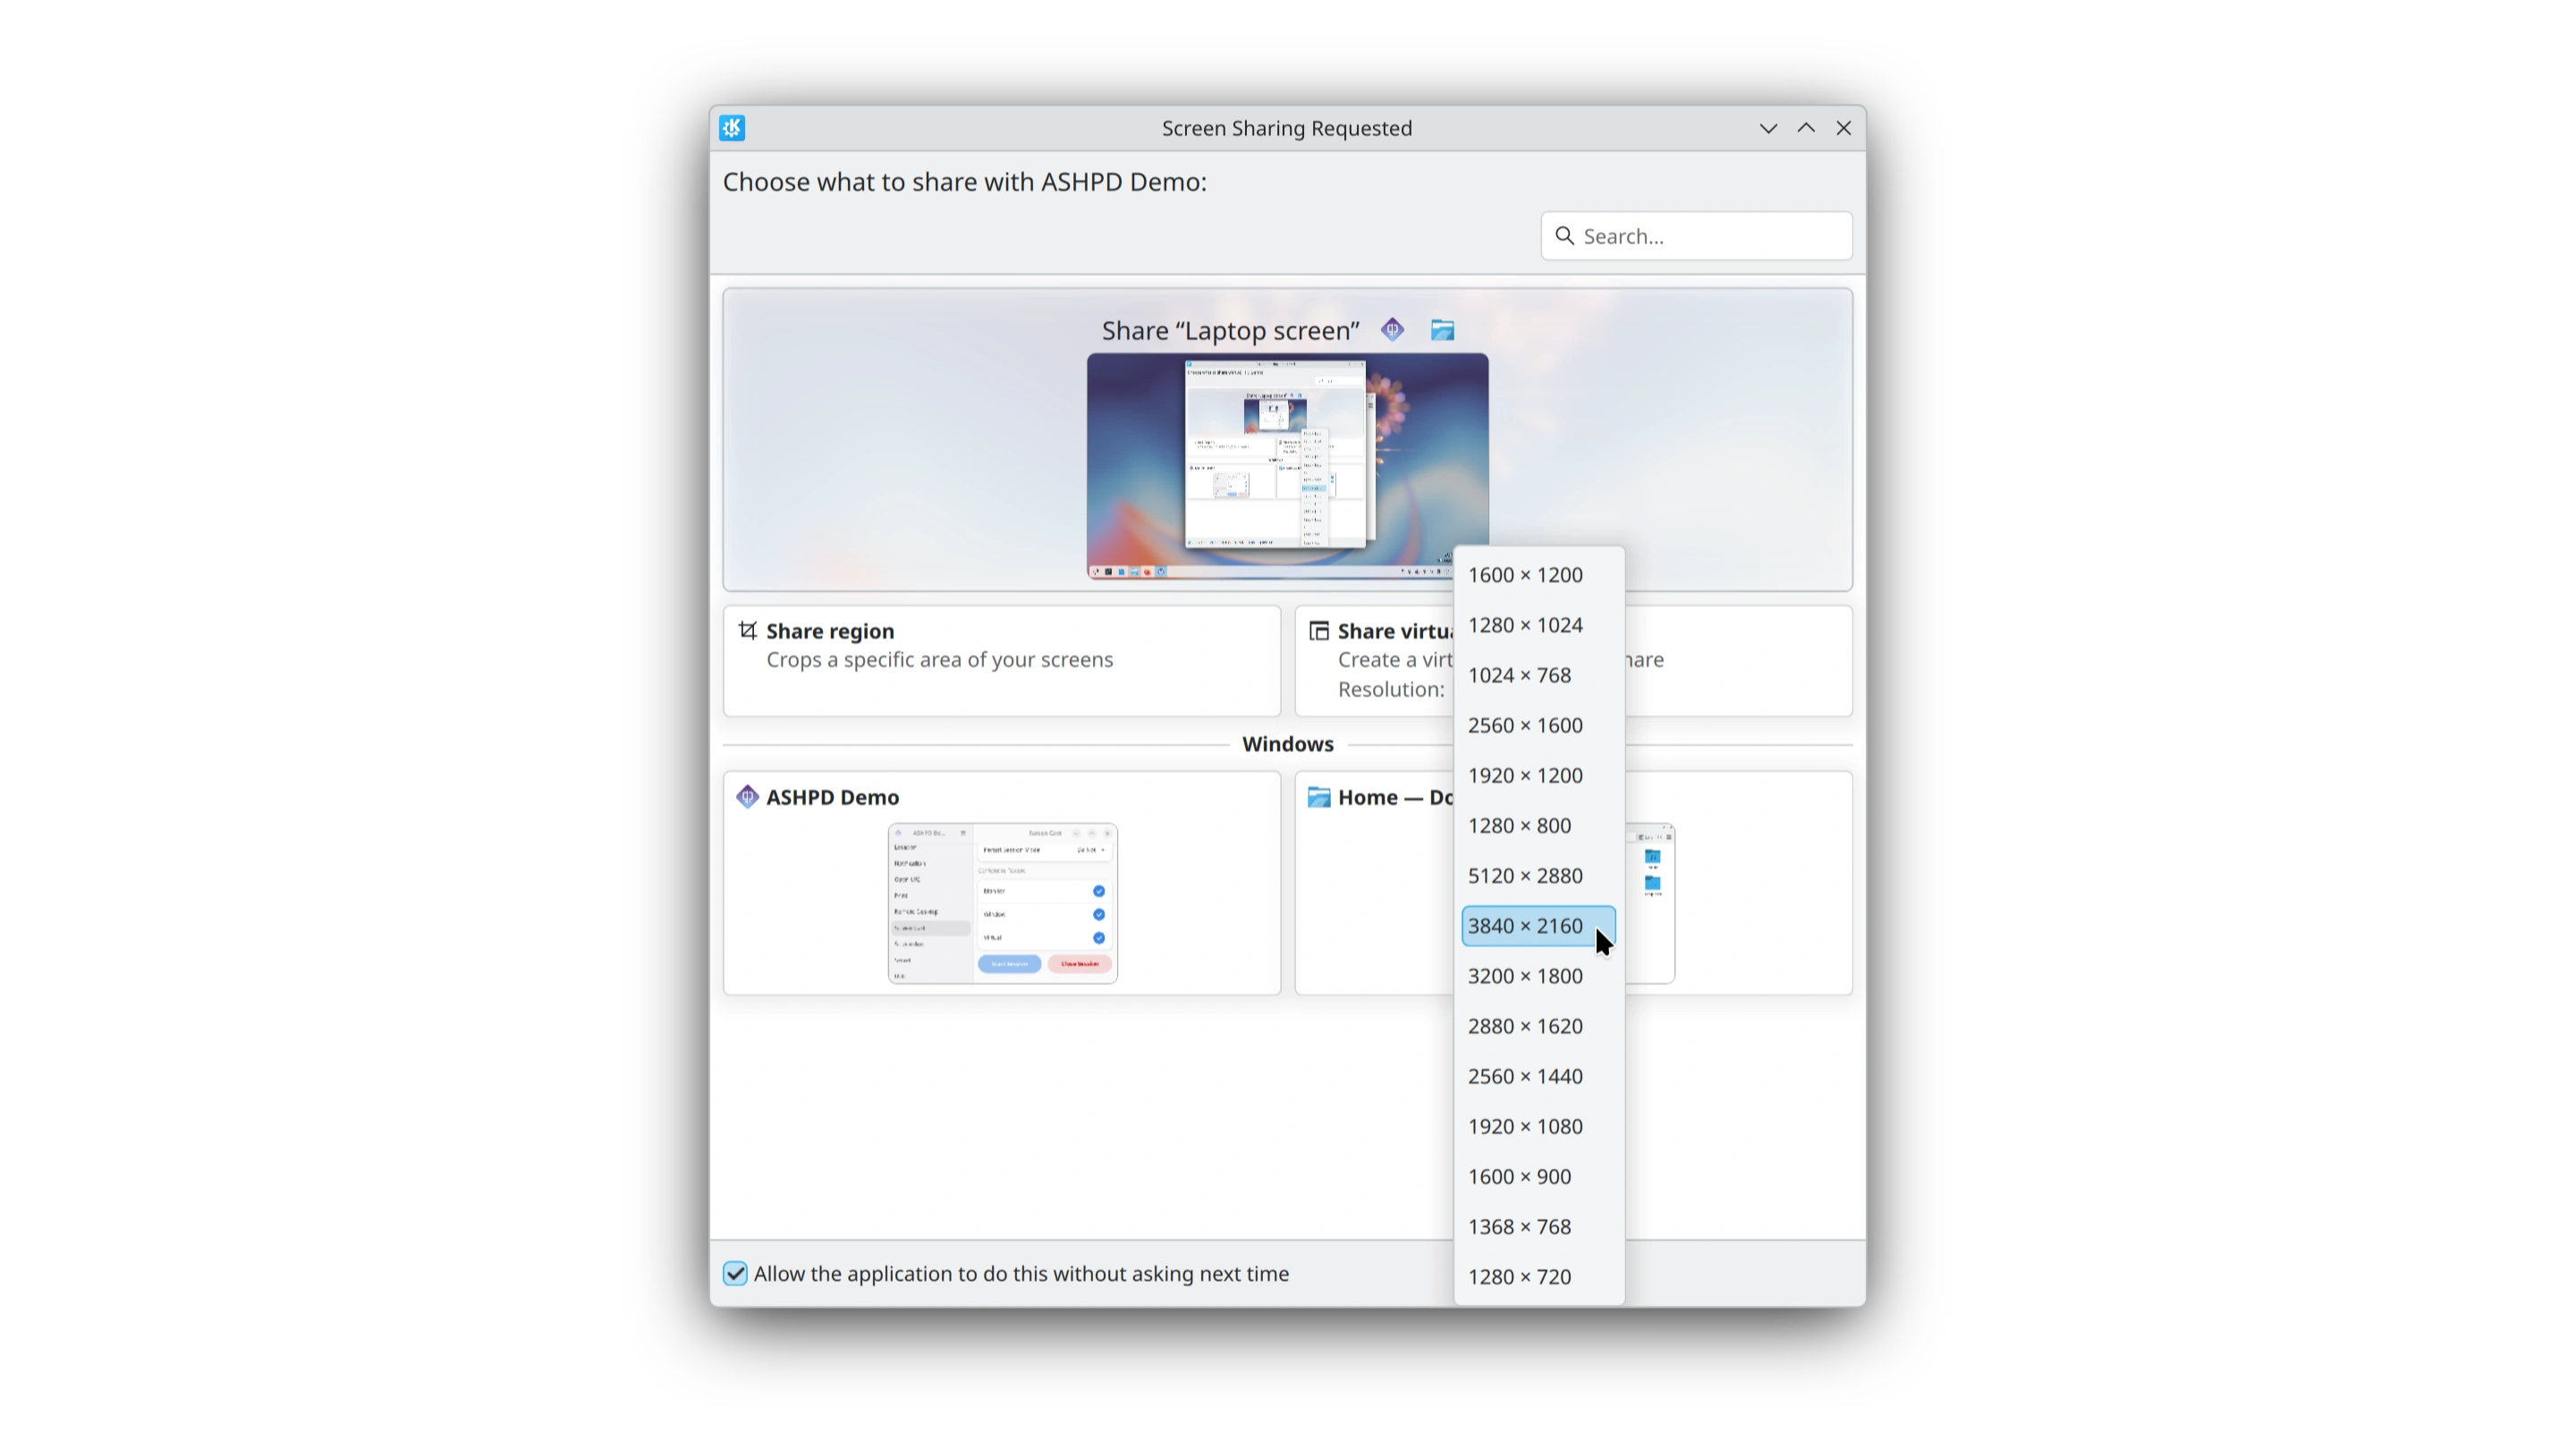The width and height of the screenshot is (2576, 1449).
Task: Choose 1280 × 720 resolution
Action: click(x=1538, y=1277)
